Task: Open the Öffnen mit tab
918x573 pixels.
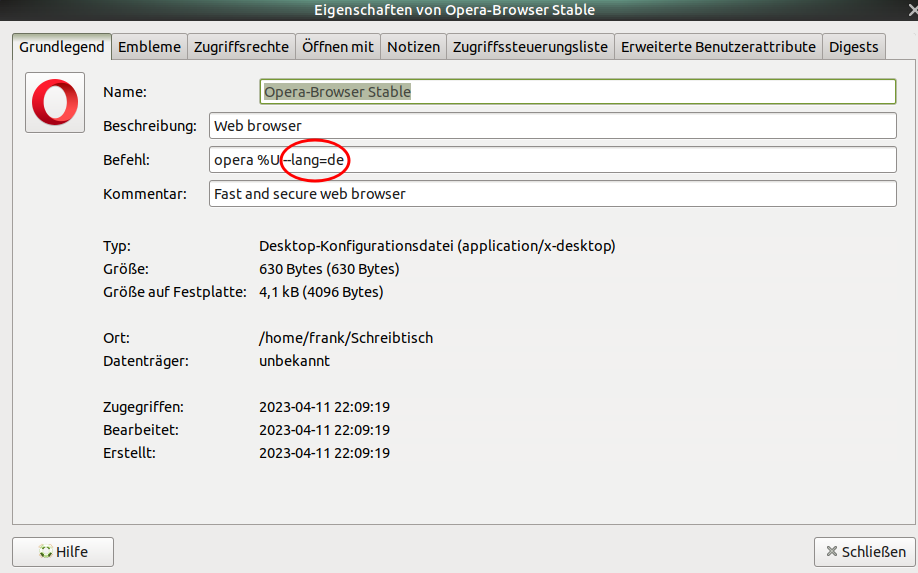Action: [338, 47]
